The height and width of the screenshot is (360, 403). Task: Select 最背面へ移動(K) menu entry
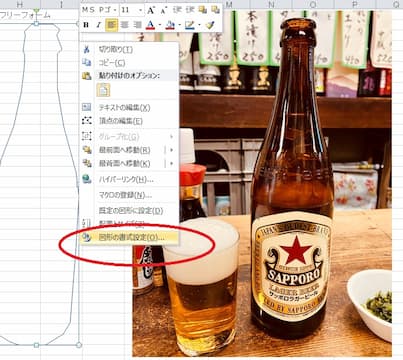coord(125,163)
